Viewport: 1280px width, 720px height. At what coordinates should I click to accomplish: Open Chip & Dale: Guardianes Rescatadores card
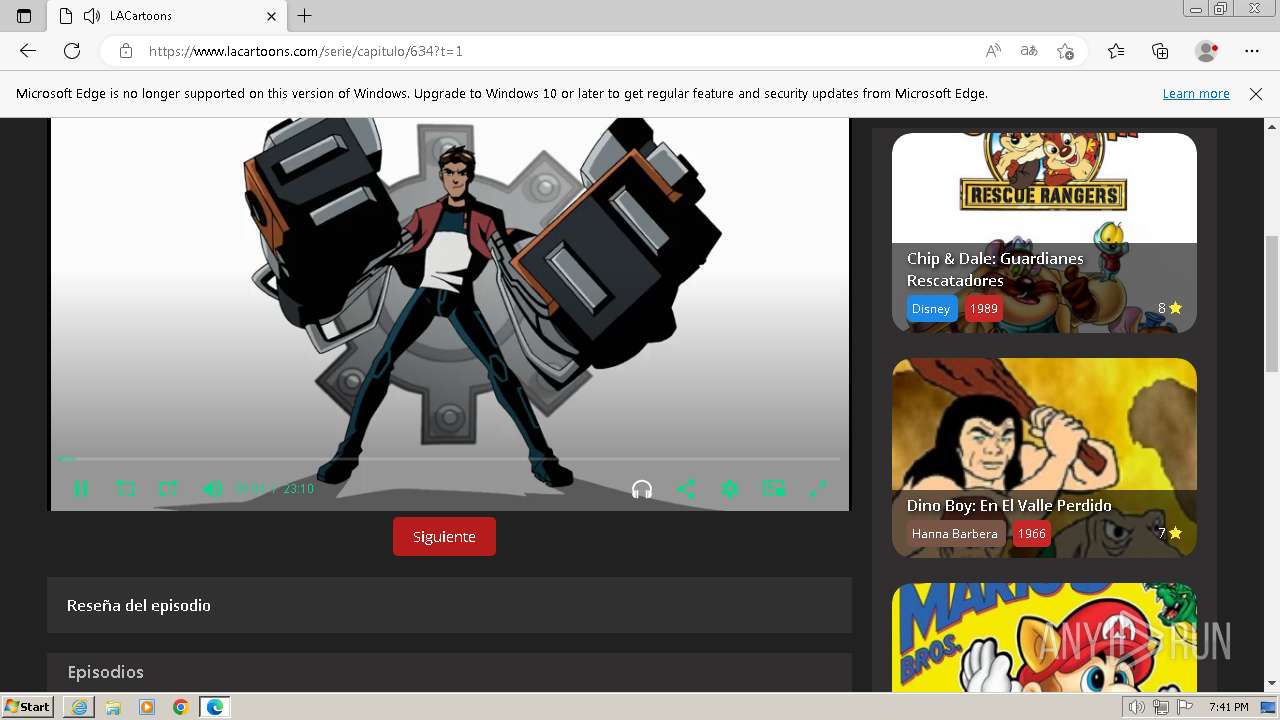[1044, 233]
